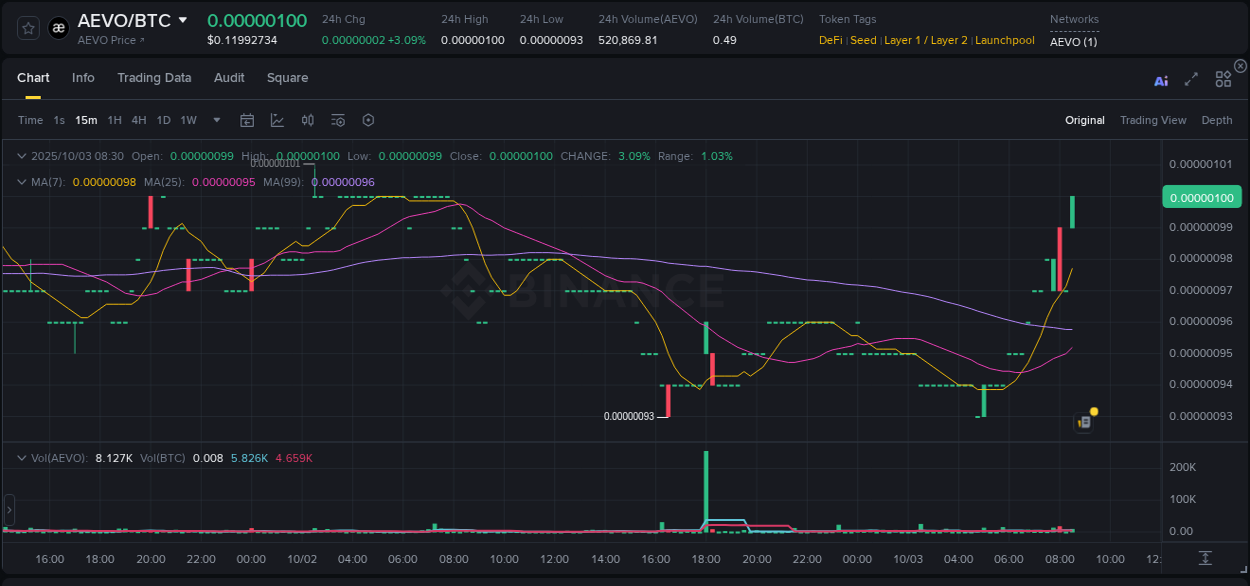Open the indicator settings icon
Viewport: 1250px width, 586px height.
[337, 120]
